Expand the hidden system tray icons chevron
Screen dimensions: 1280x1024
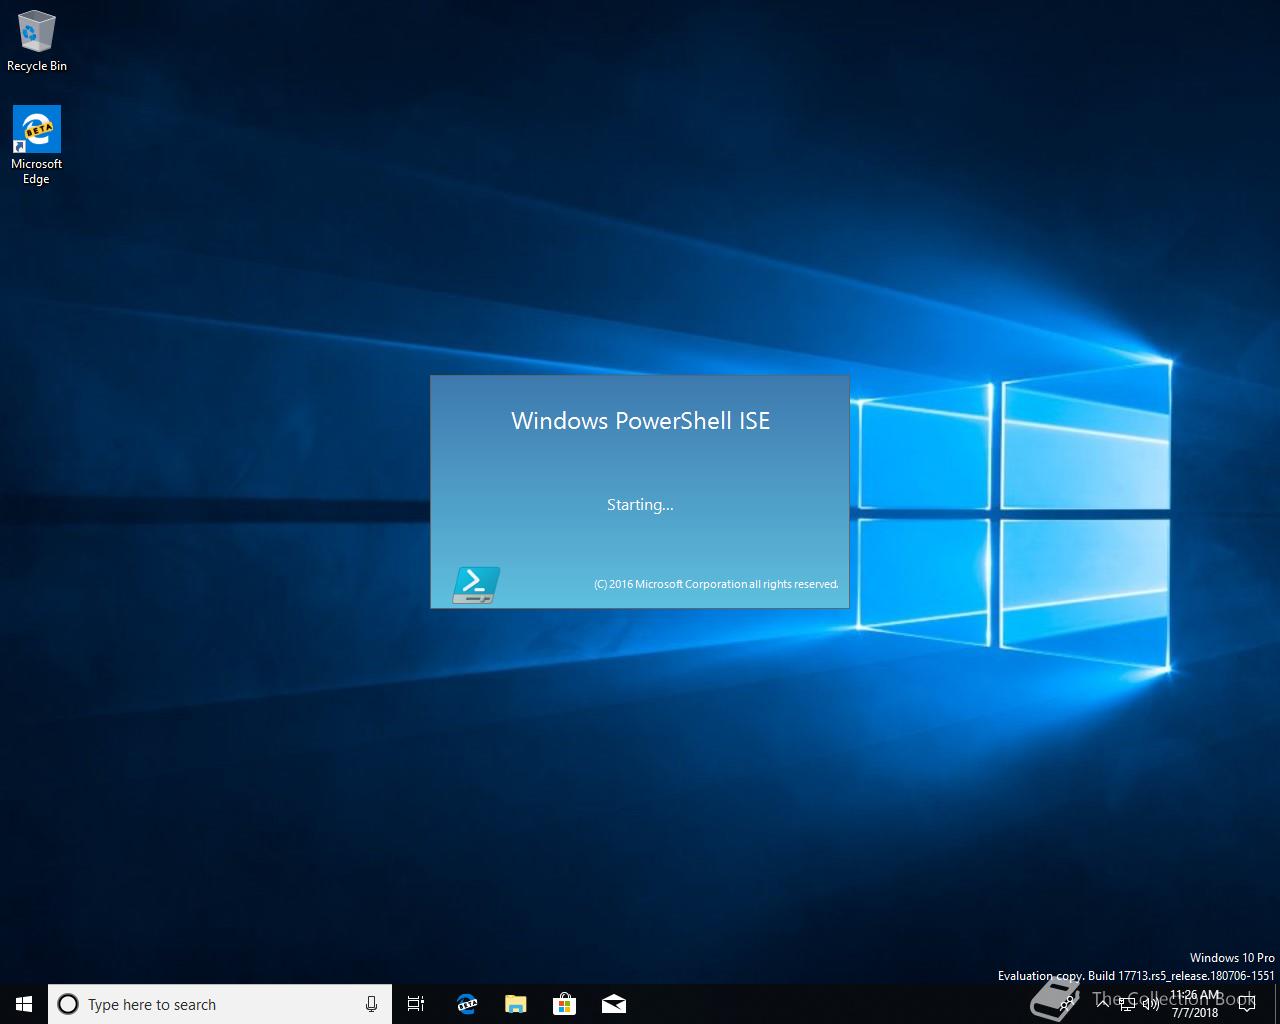click(1102, 1003)
